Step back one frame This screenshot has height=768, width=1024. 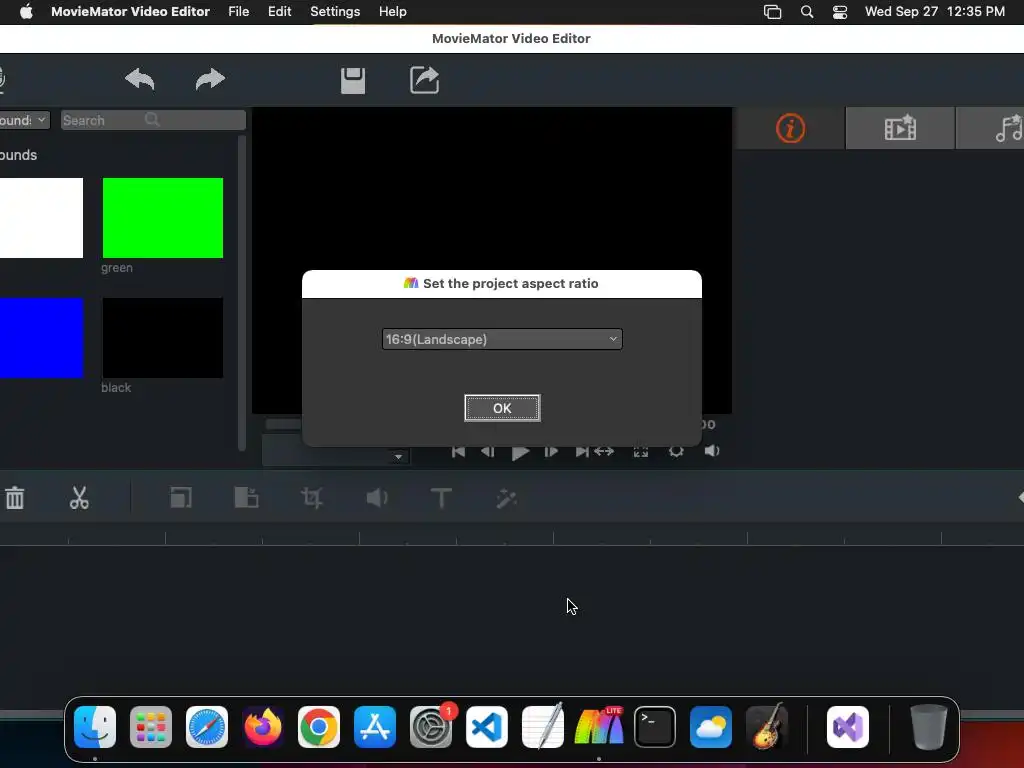[x=487, y=451]
